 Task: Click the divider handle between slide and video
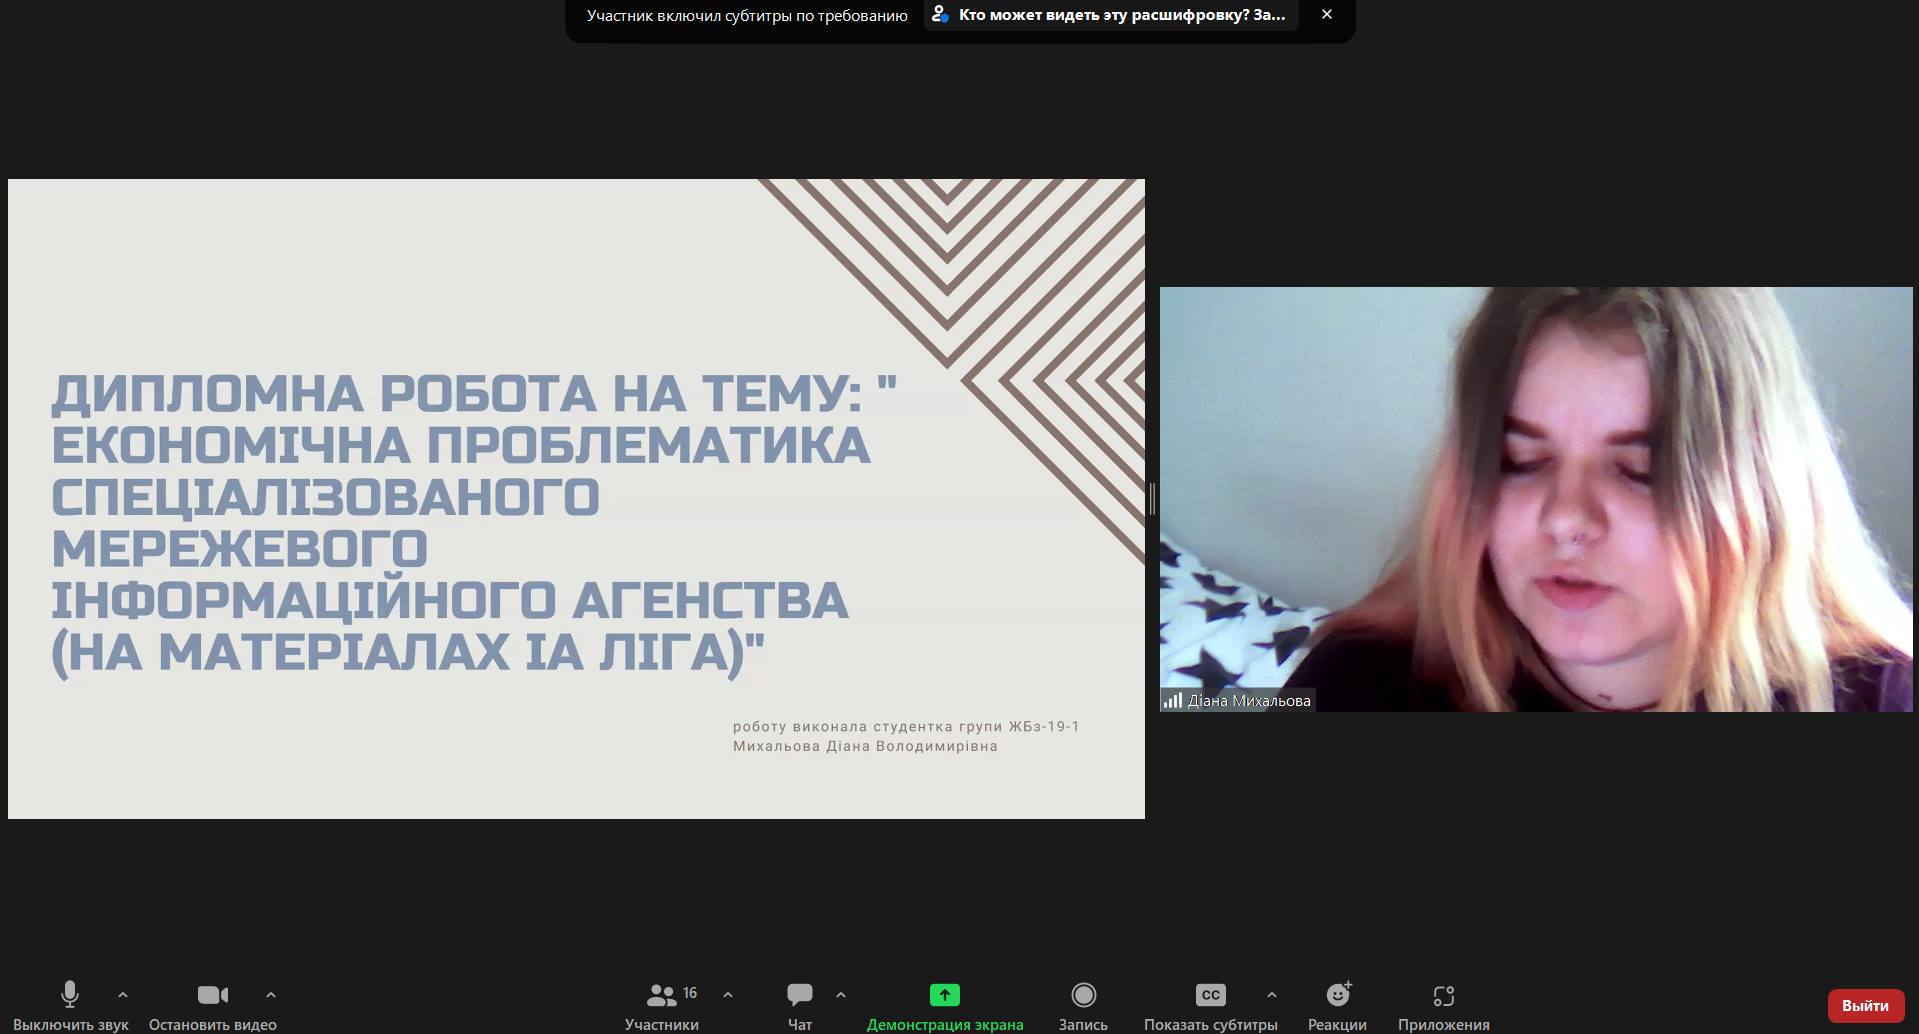[x=1152, y=499]
